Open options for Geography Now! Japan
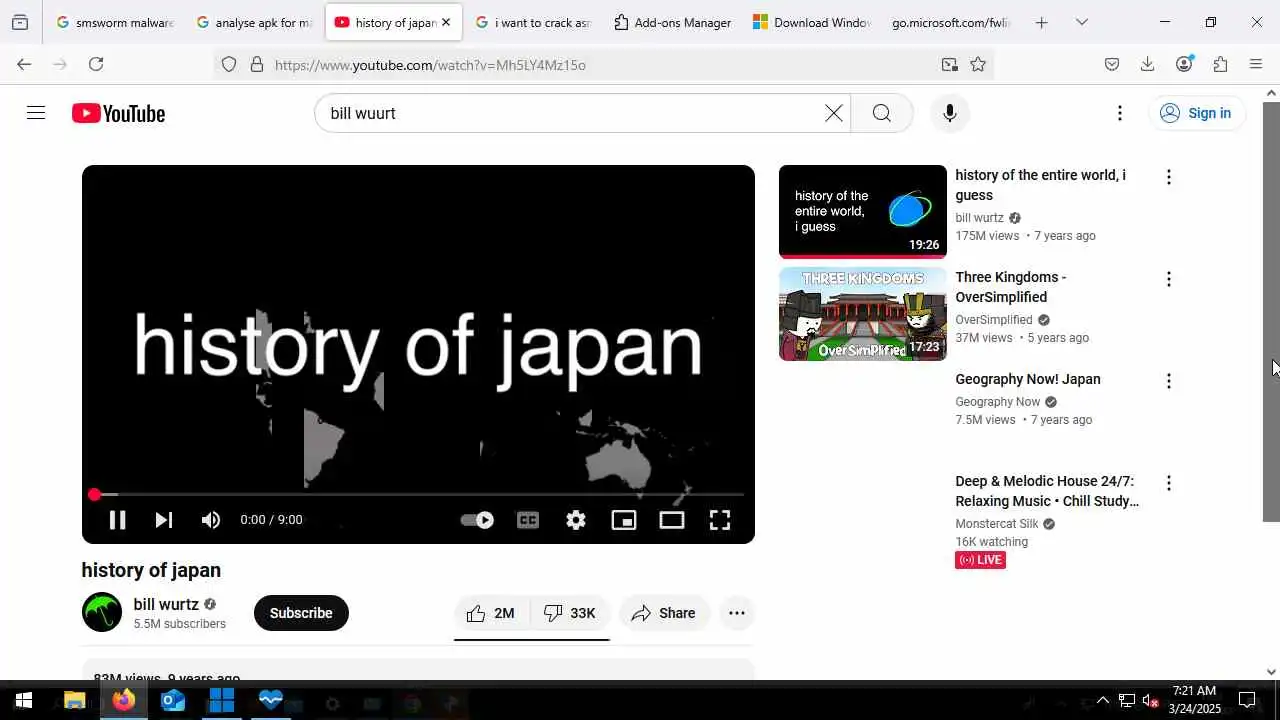Viewport: 1280px width, 720px height. pos(1168,381)
